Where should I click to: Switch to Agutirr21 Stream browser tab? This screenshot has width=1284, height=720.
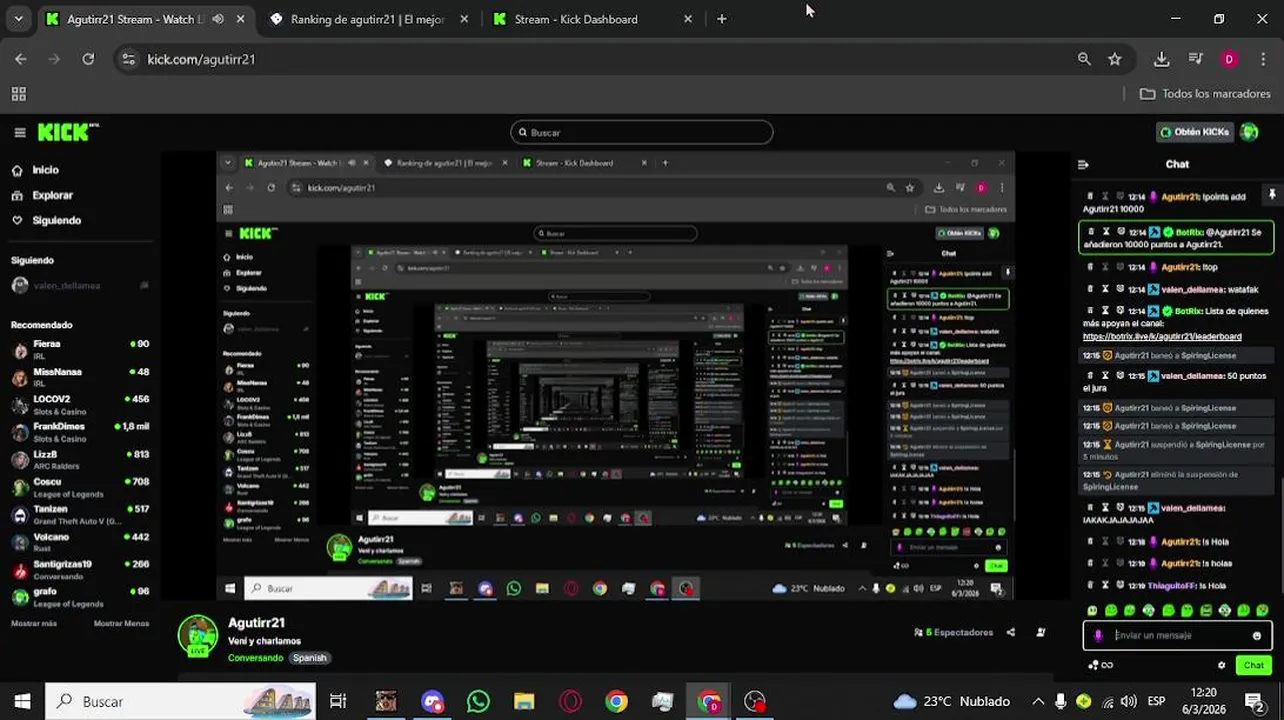click(148, 19)
